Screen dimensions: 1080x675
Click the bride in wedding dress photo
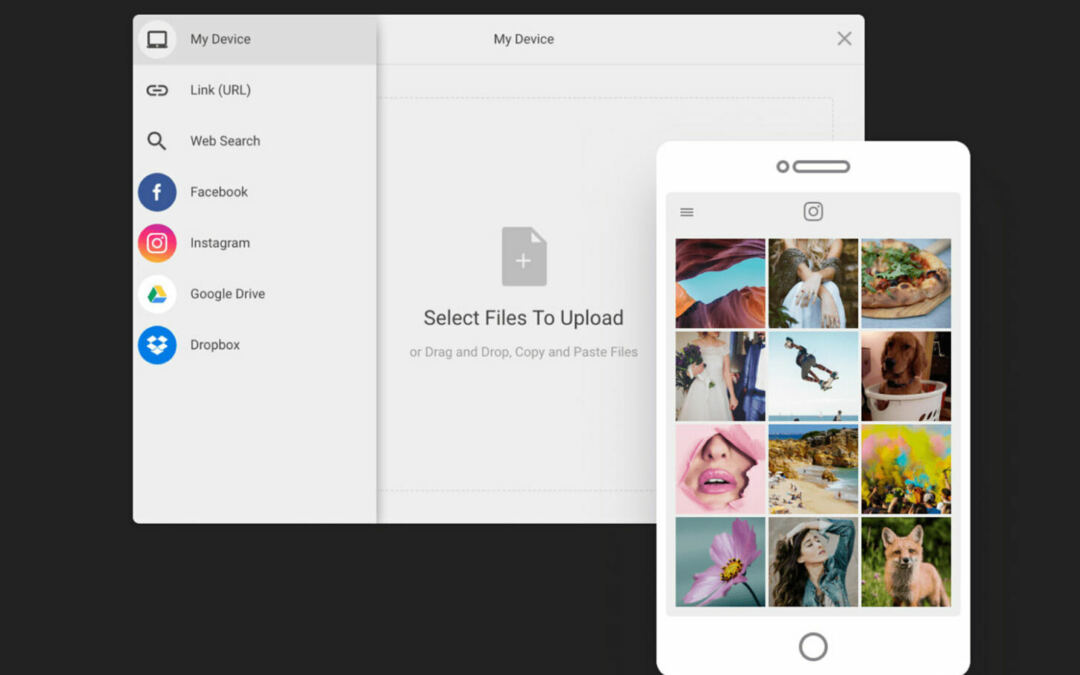(x=720, y=376)
